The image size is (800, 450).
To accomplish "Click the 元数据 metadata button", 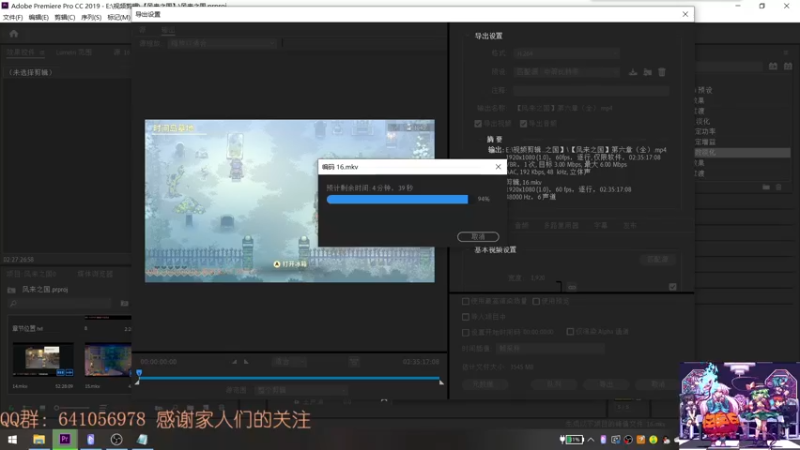I will tap(483, 384).
